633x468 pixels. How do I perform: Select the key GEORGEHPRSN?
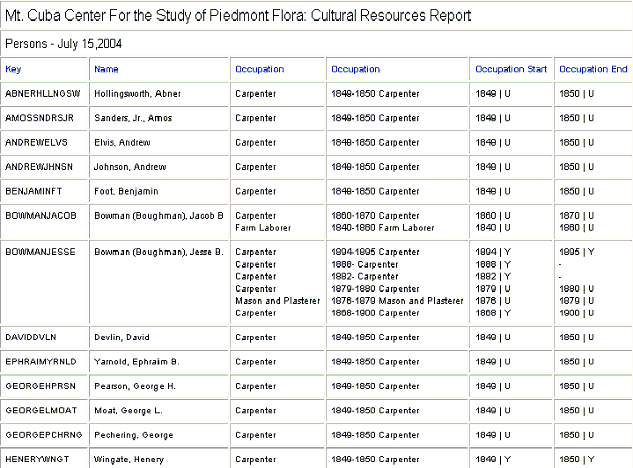[x=40, y=386]
